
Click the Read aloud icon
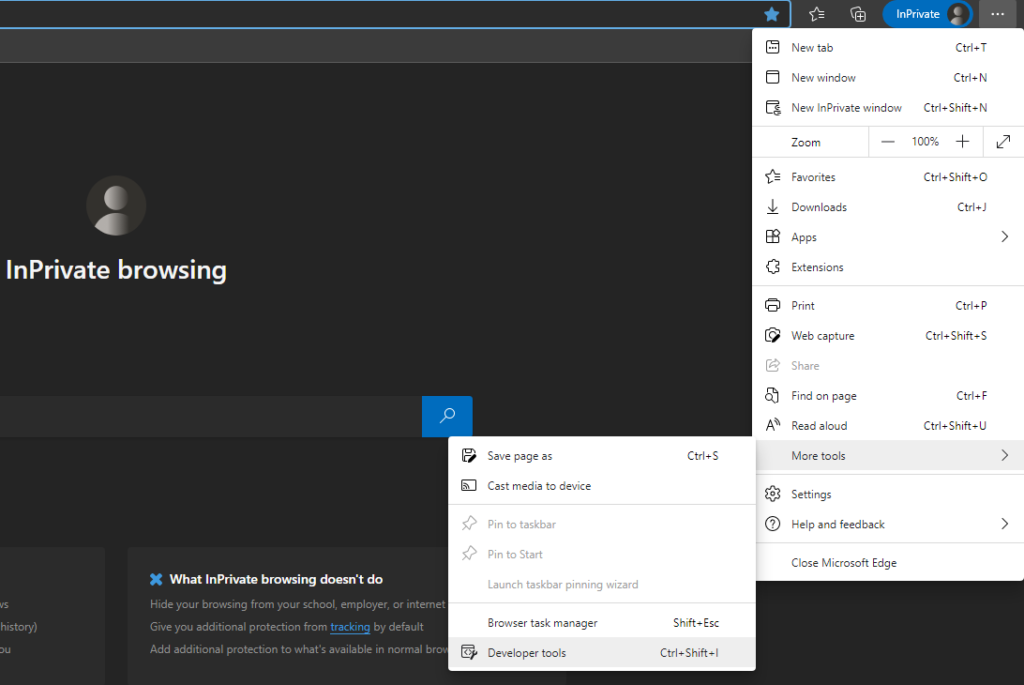773,425
